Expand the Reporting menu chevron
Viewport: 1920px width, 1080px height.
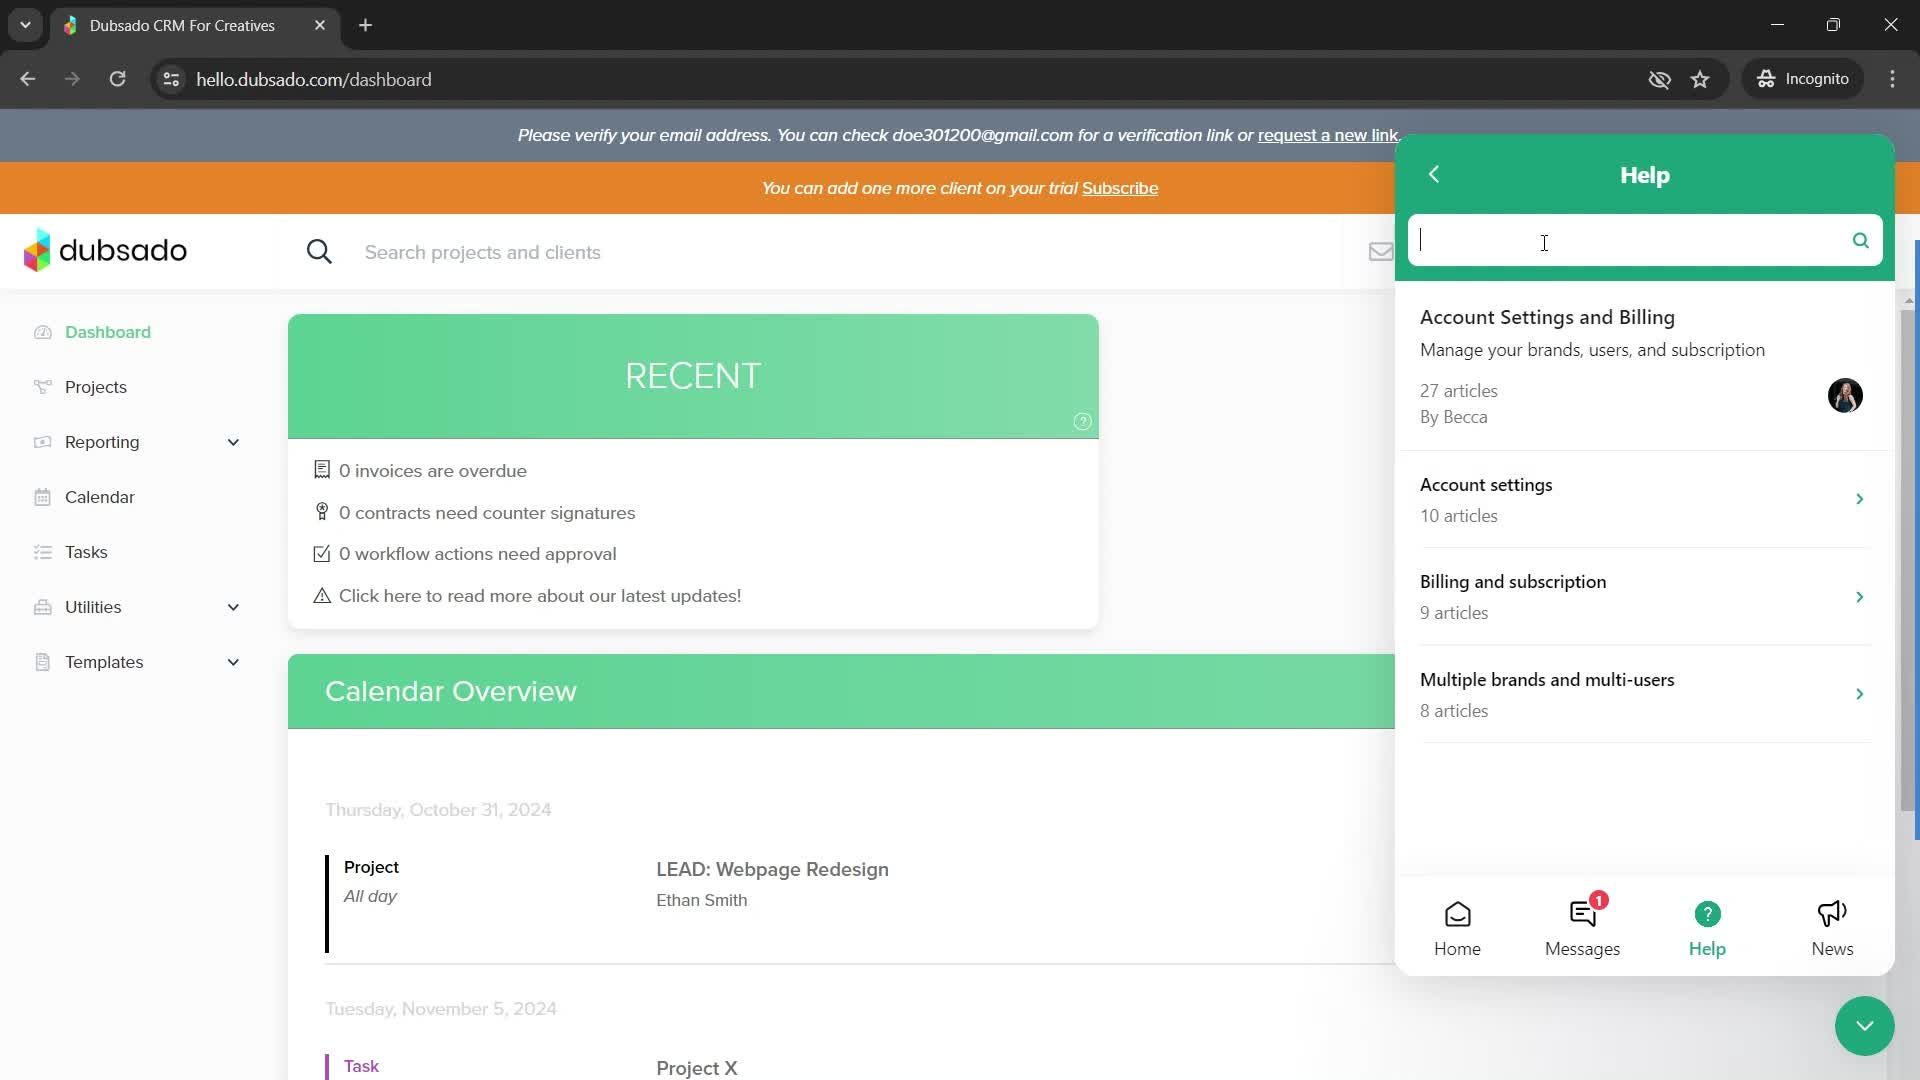[233, 443]
